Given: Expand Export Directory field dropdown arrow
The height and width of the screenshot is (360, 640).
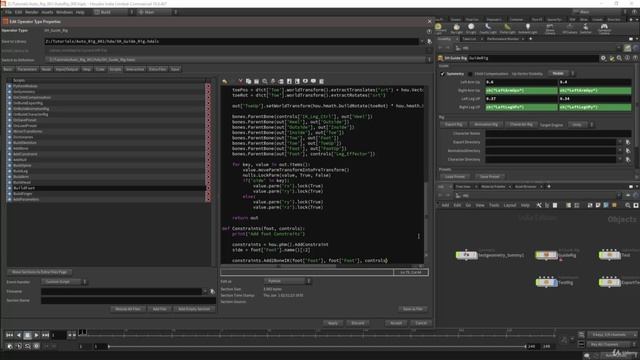Looking at the screenshot, I should pos(620,142).
